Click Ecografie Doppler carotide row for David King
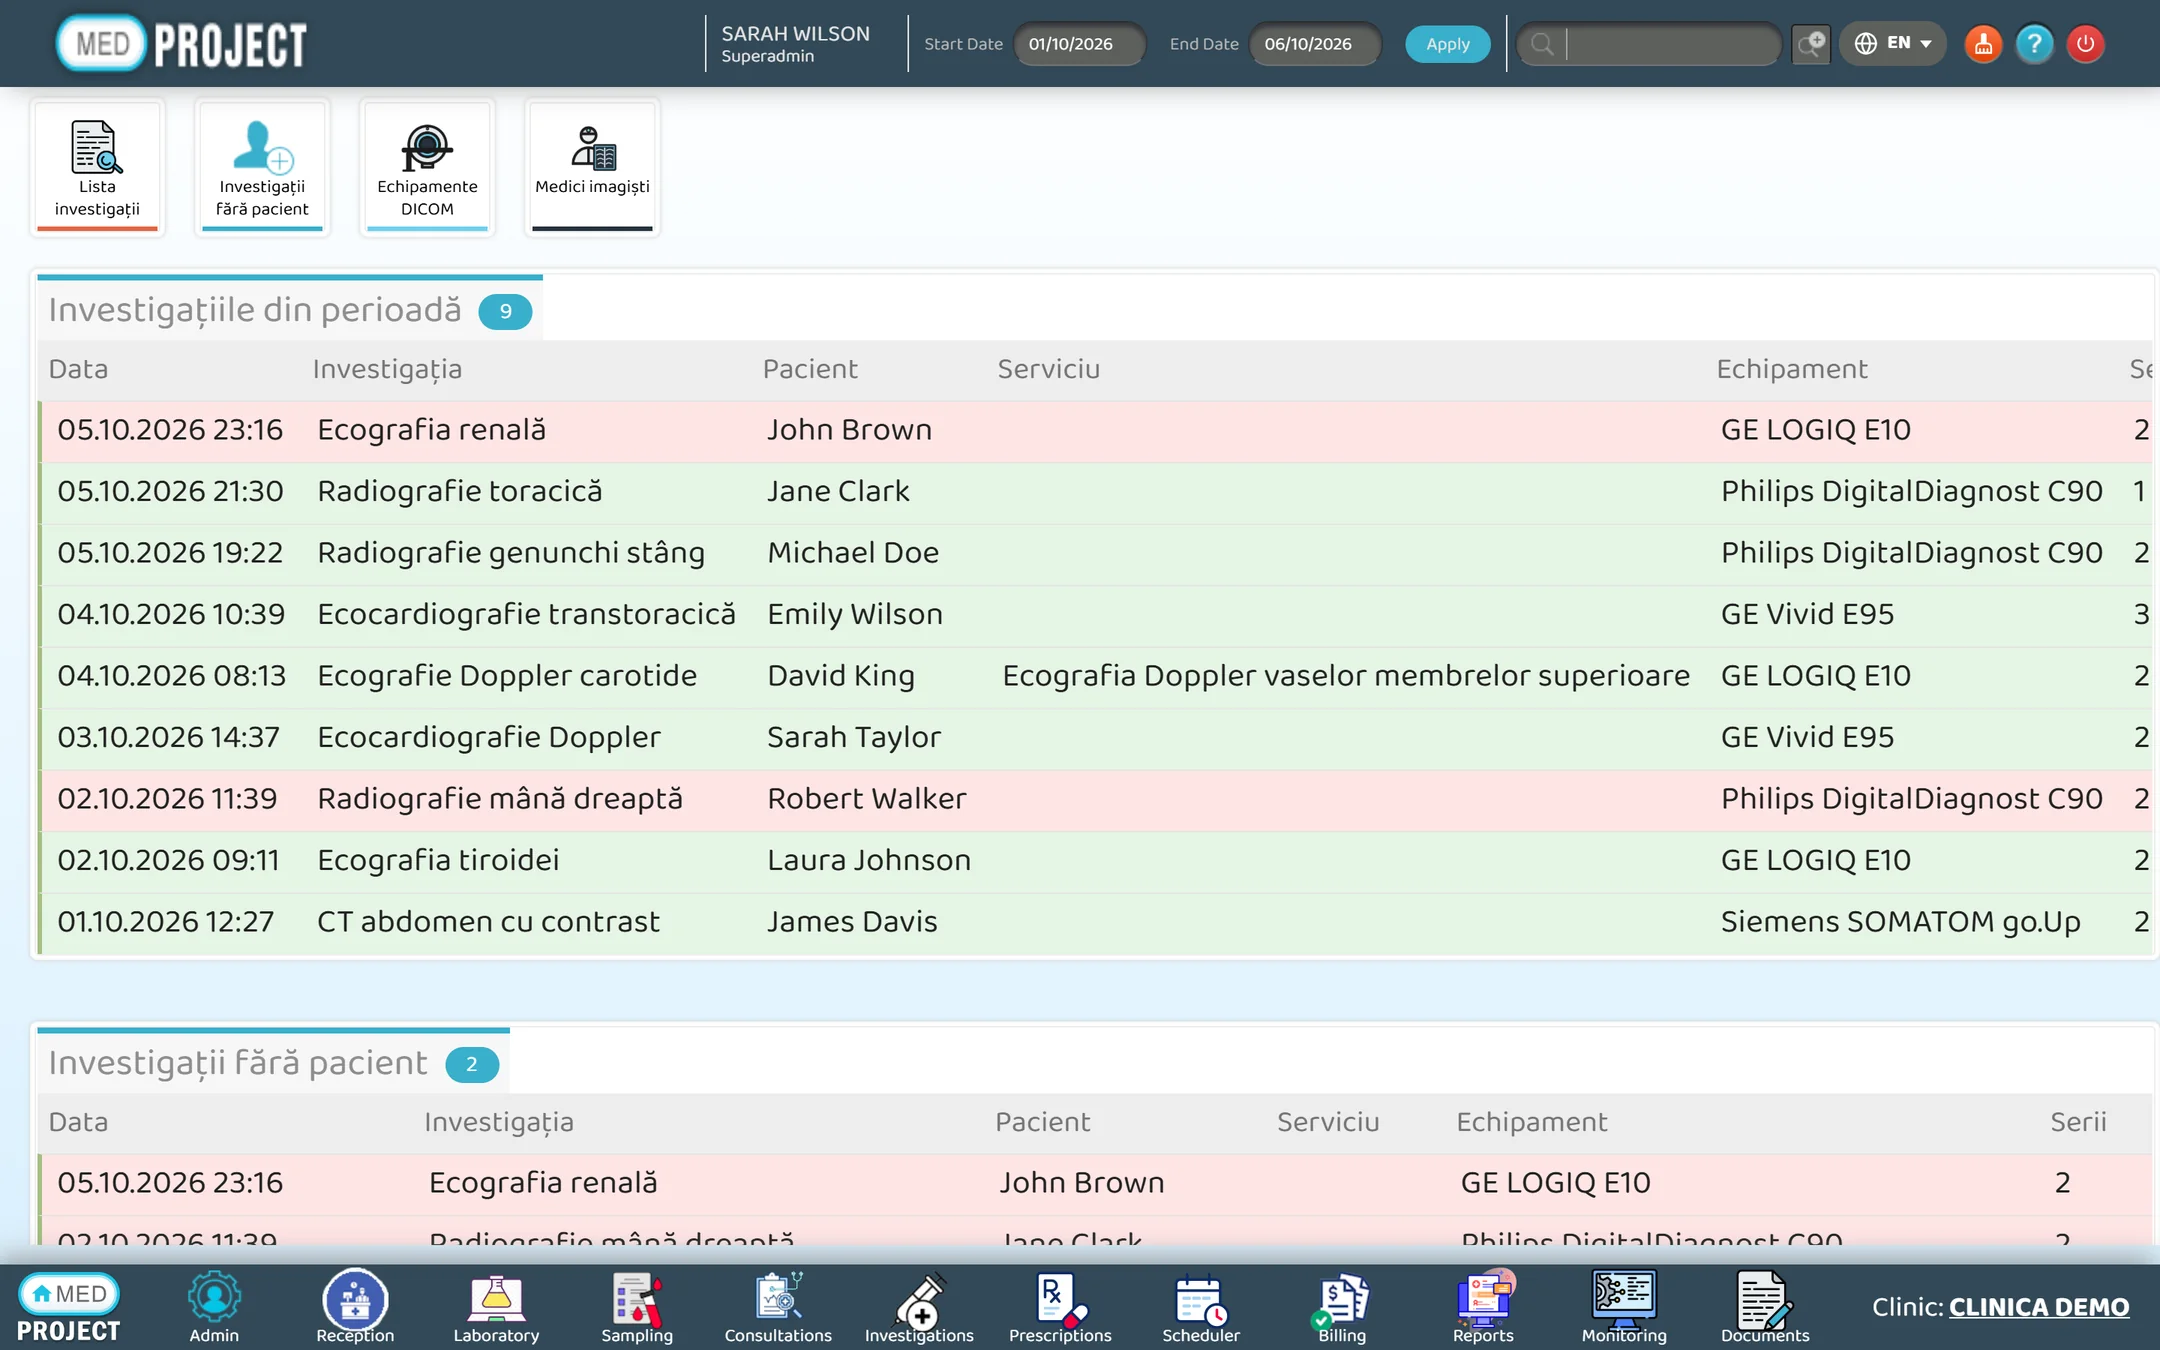 (1095, 676)
